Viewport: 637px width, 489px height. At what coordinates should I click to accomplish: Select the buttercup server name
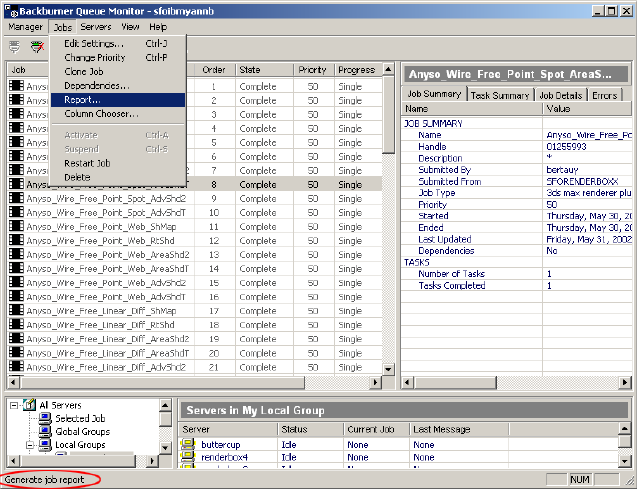coord(221,445)
